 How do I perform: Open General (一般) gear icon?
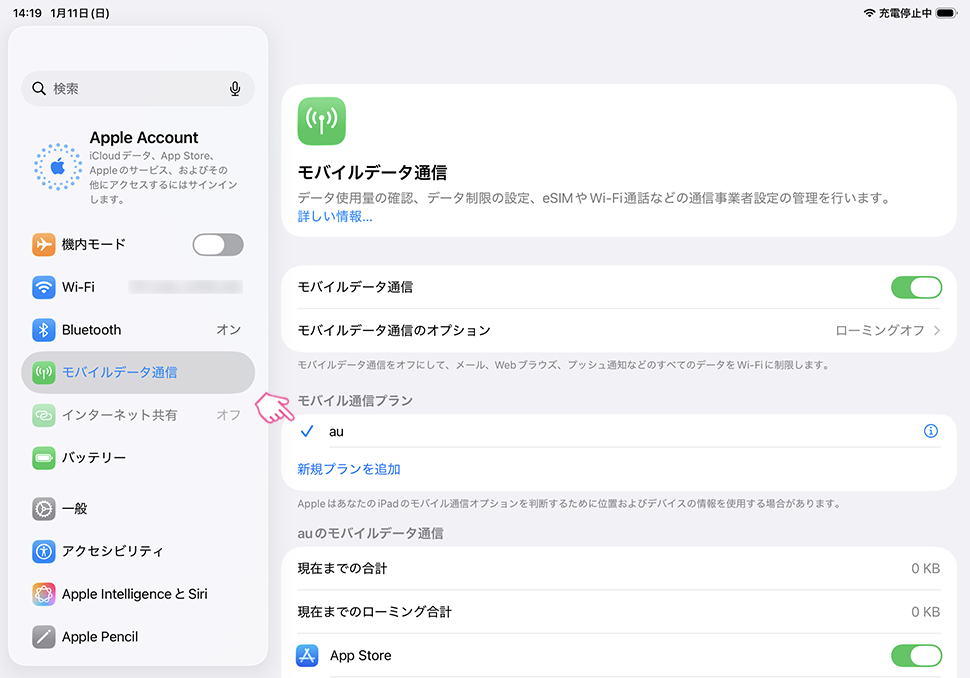click(x=43, y=509)
